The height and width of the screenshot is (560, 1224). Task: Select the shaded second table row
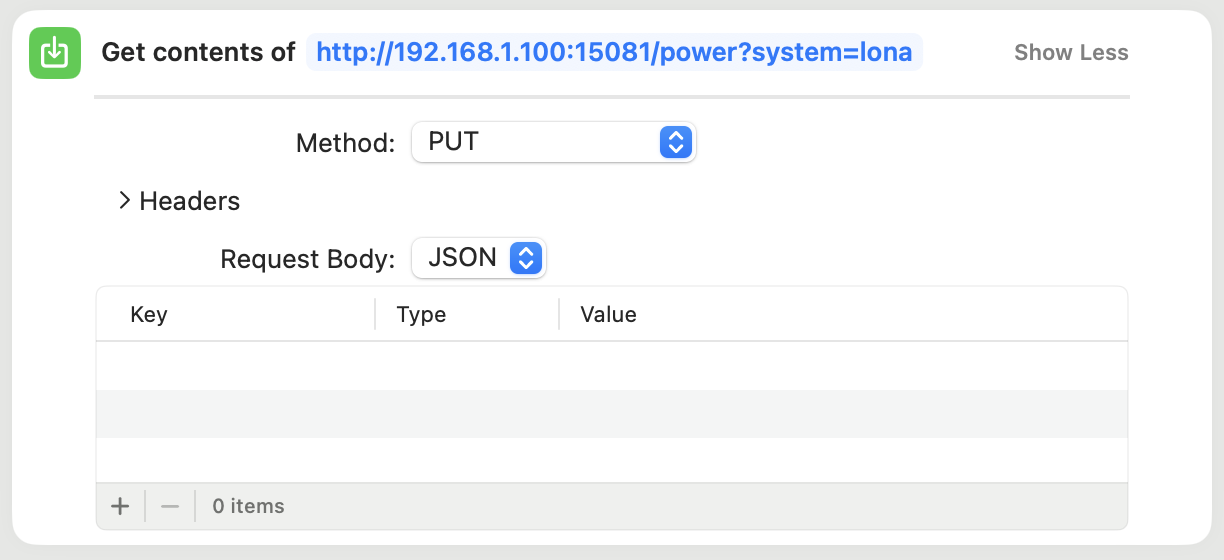(x=611, y=413)
